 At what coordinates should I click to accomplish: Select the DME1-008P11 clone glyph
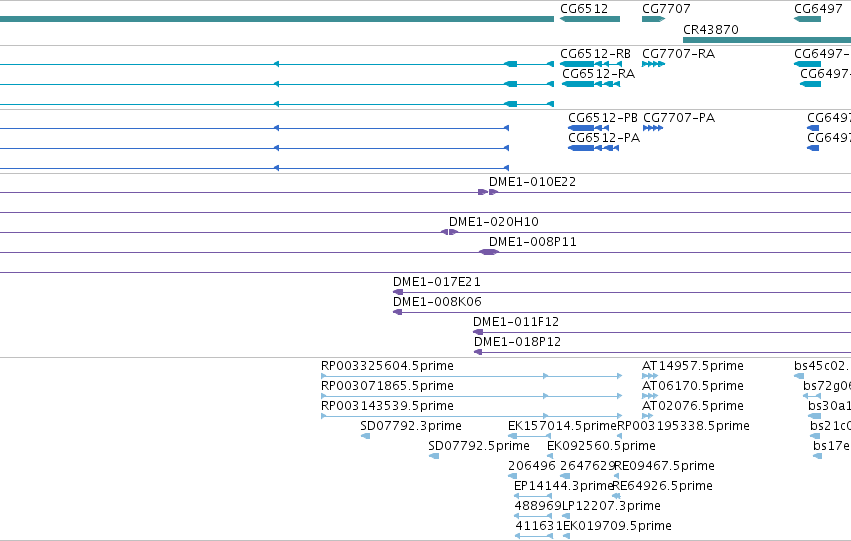(489, 252)
